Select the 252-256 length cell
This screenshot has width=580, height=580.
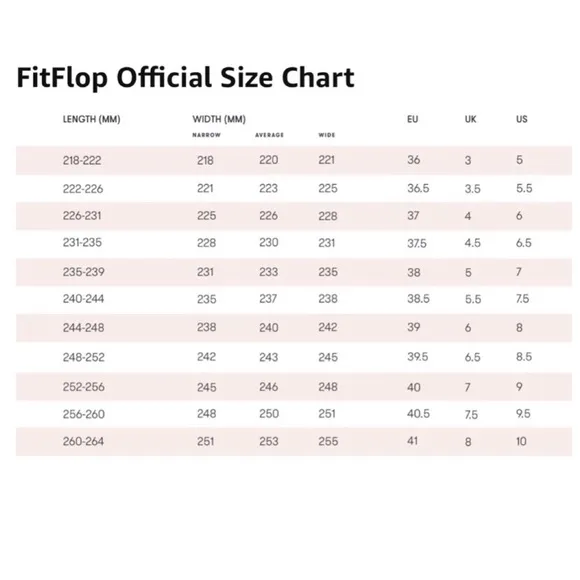[x=84, y=387]
